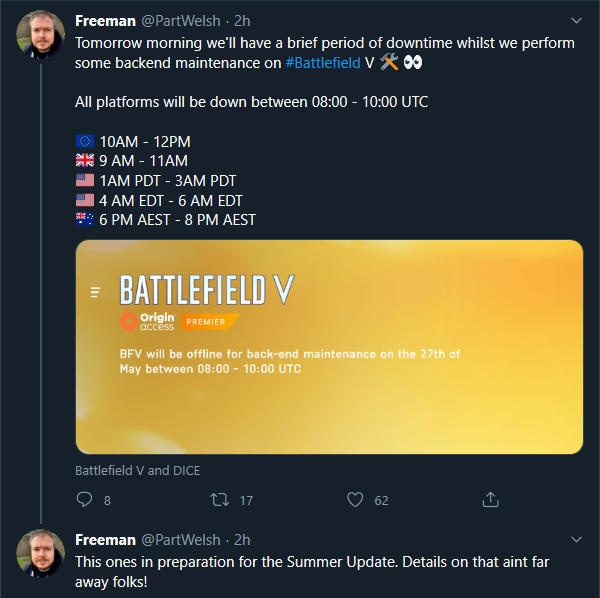Click the Origin Access logo in the banner
The width and height of the screenshot is (600, 598).
pos(147,321)
